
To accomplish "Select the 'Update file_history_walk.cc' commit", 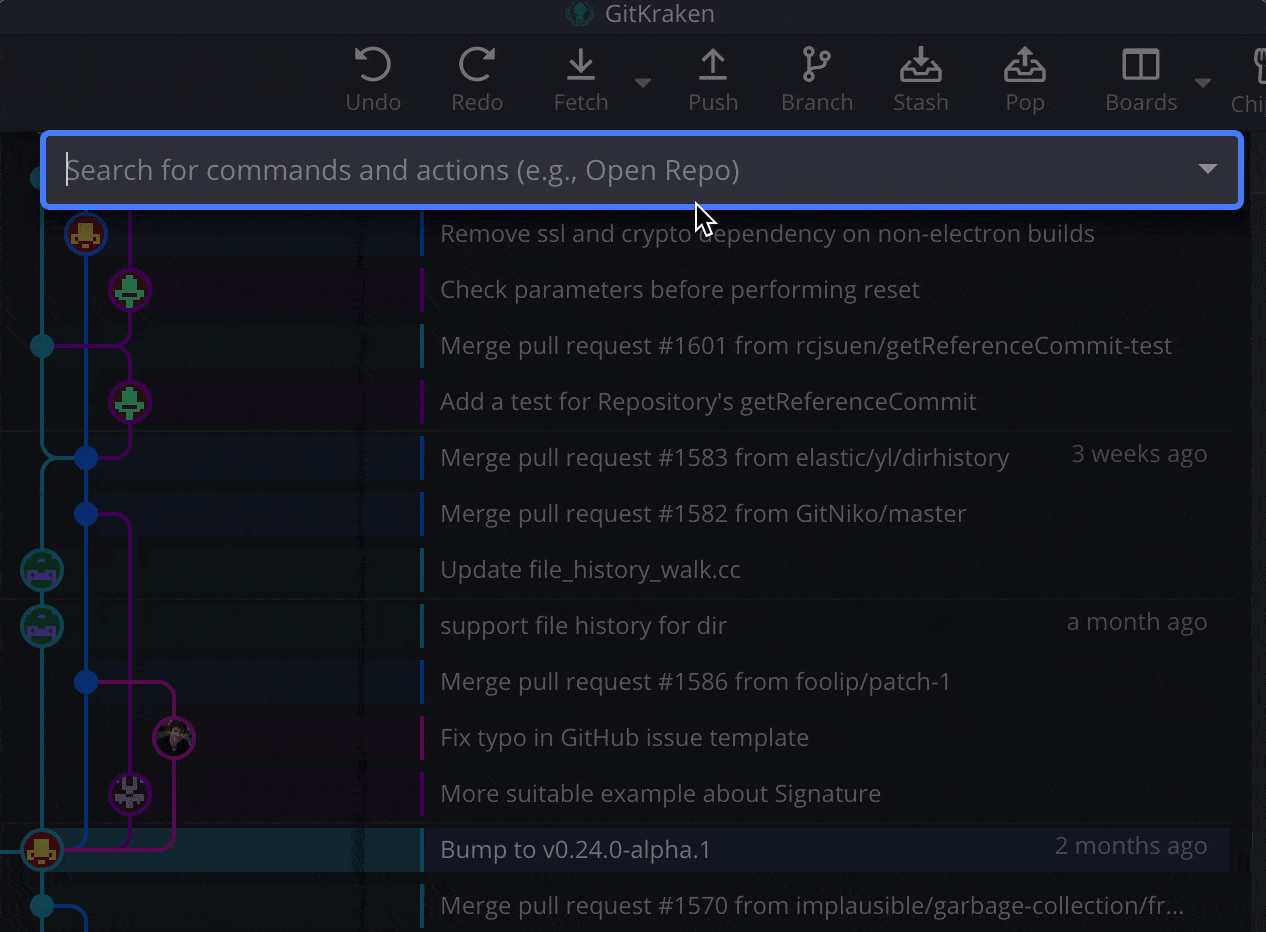I will (x=590, y=570).
